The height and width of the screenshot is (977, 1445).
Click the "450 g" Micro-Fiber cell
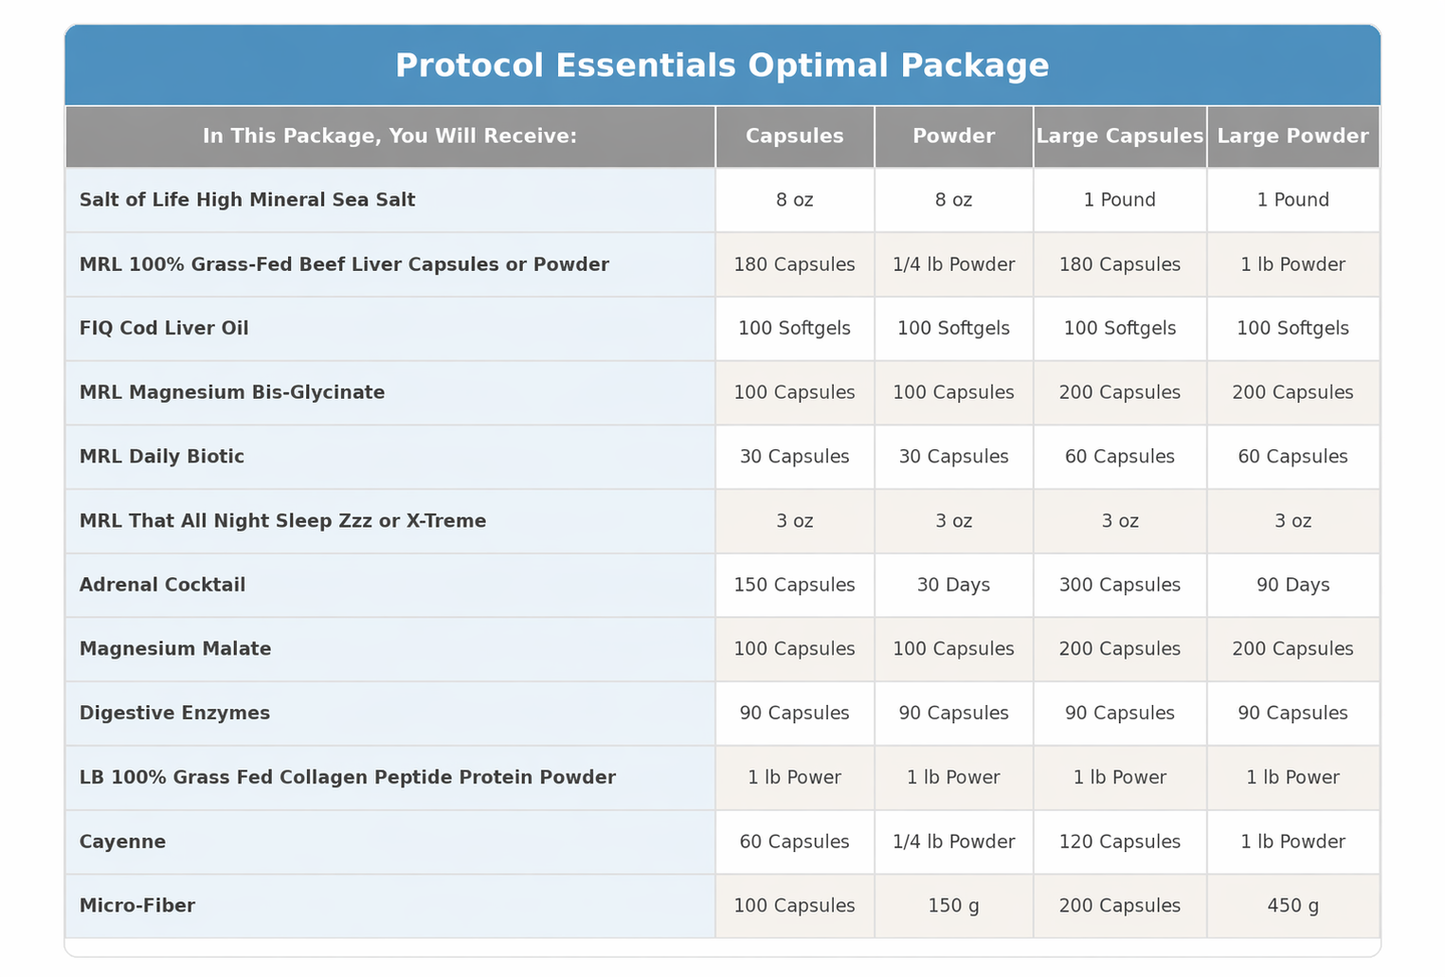[x=1292, y=905]
